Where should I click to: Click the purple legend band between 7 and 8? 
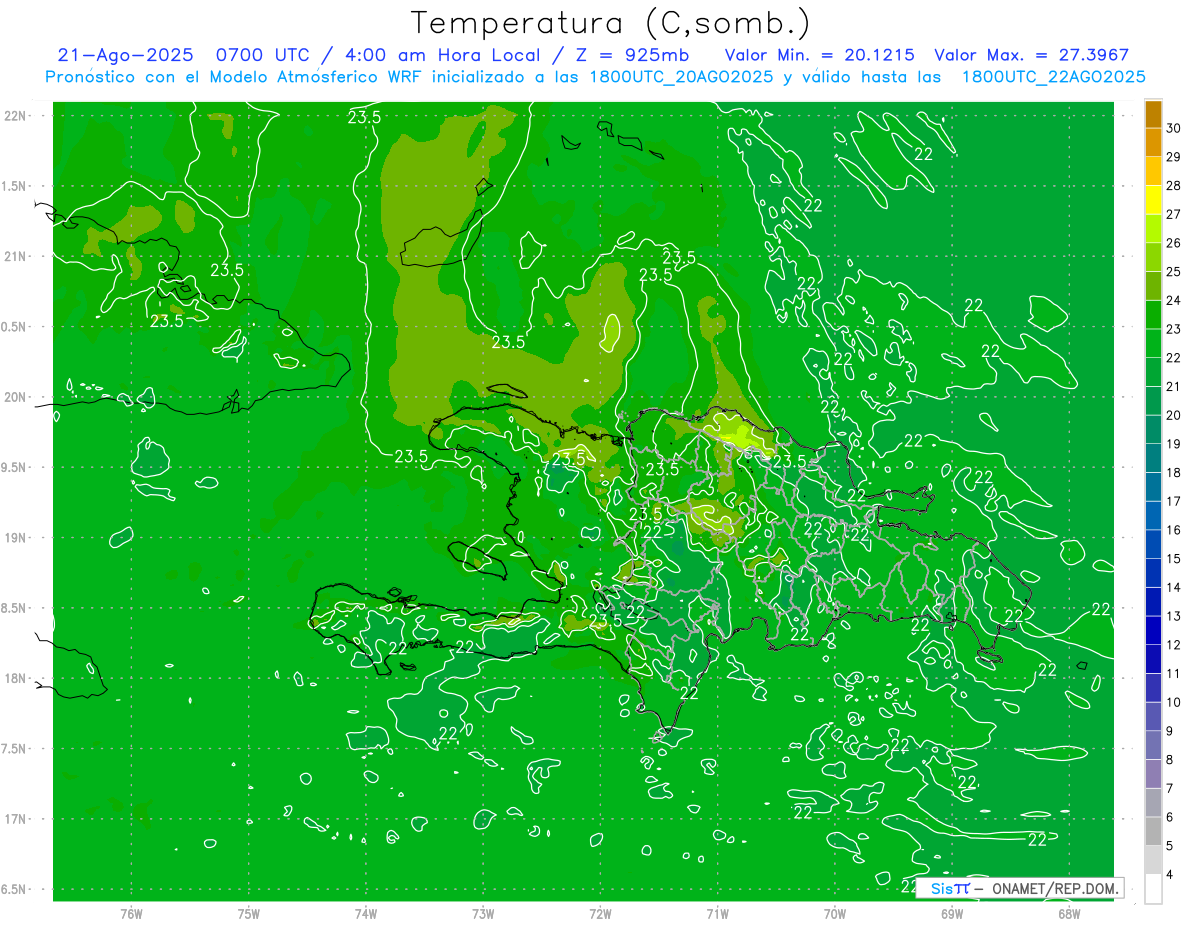pos(1153,774)
